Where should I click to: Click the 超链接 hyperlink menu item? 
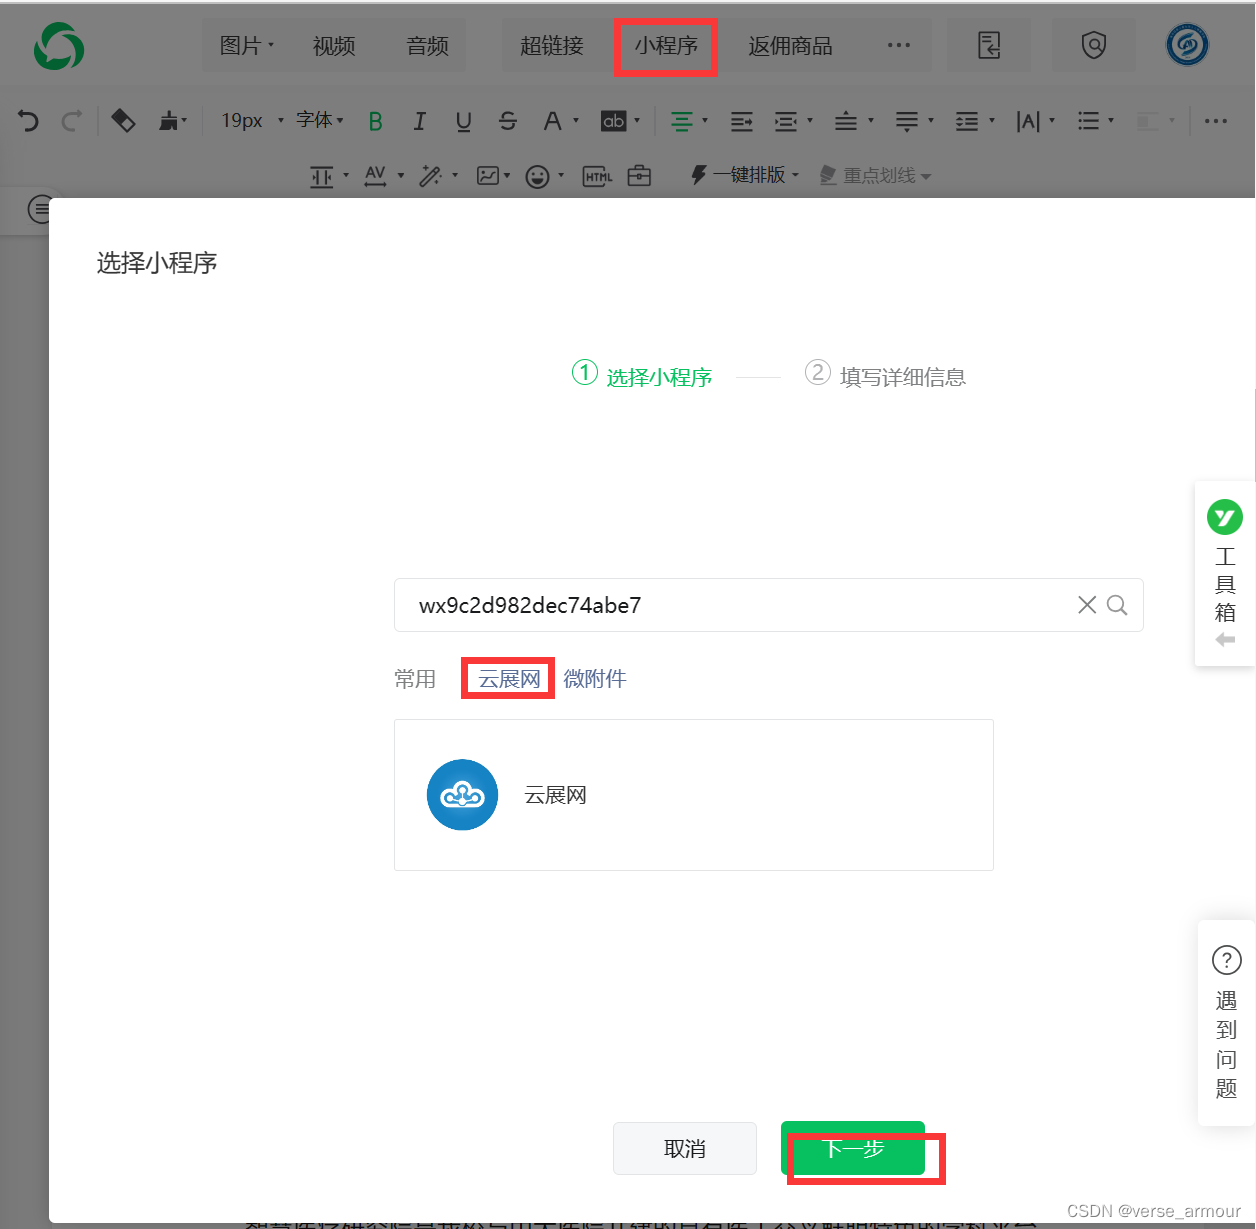tap(552, 46)
